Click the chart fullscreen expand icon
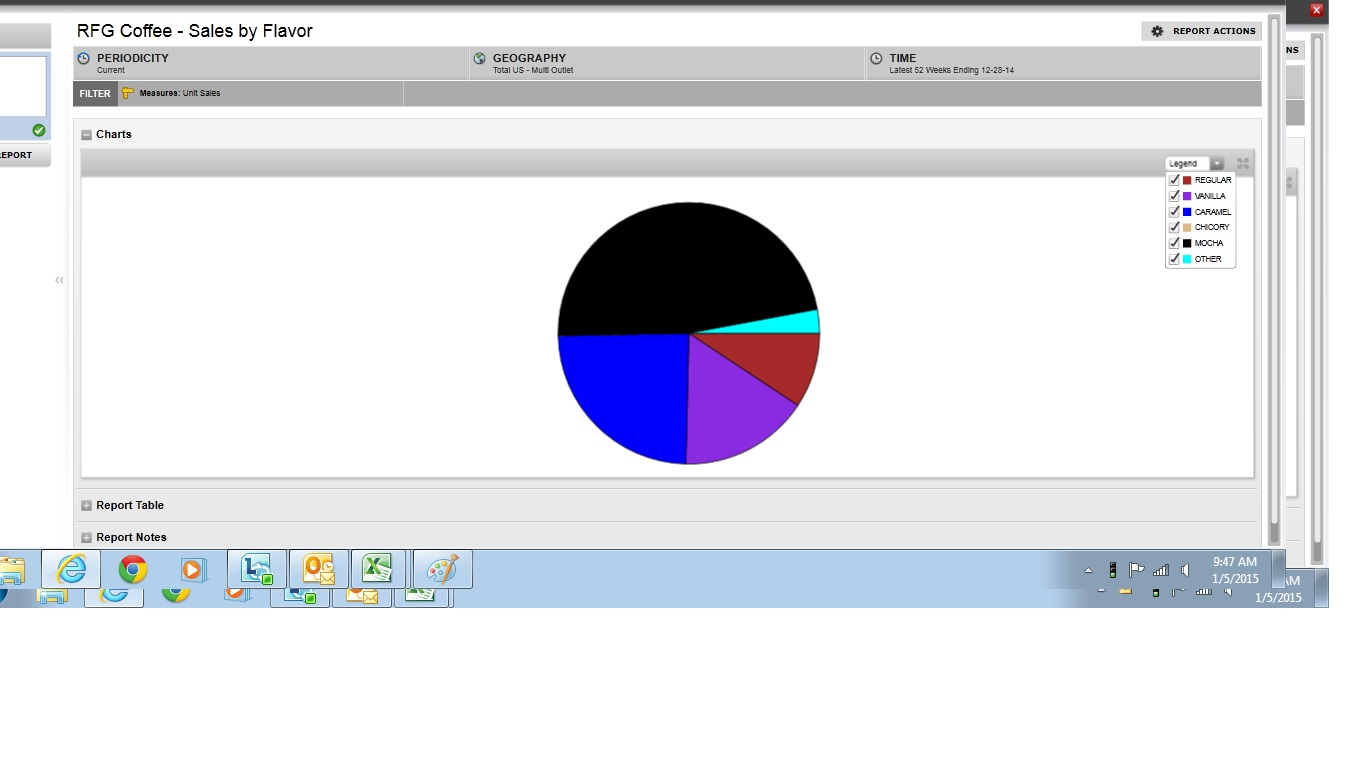Screen dimensions: 1366x768 1243,164
